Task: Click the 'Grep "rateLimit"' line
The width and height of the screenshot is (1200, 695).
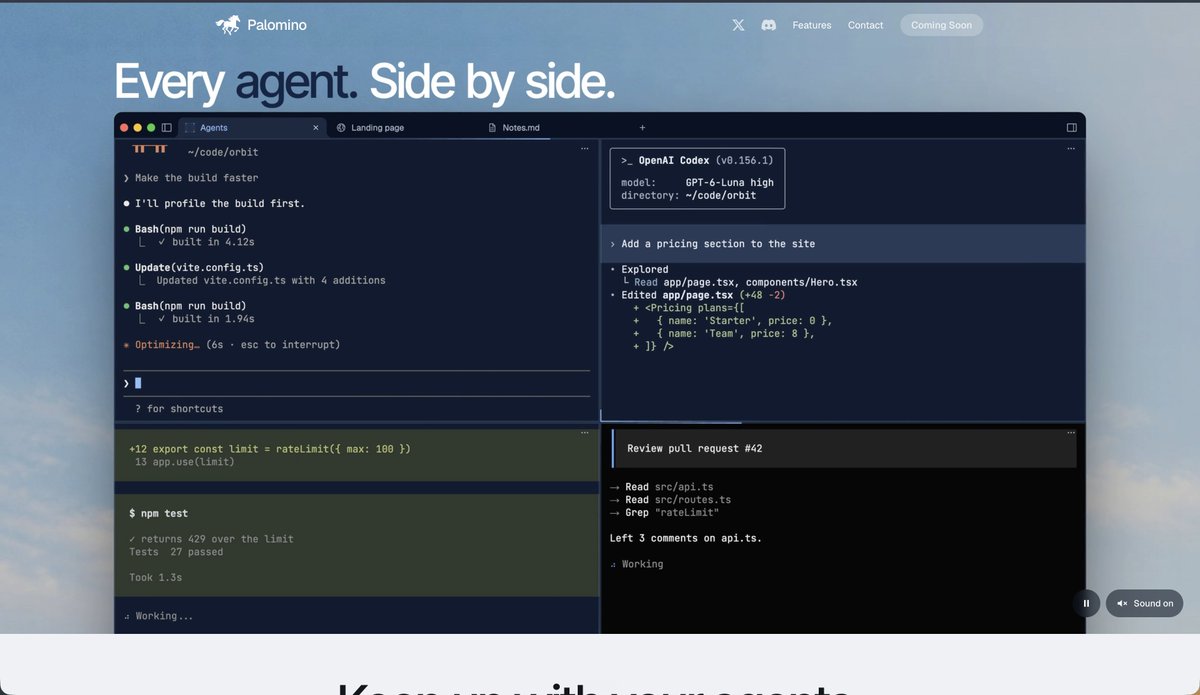Action: pos(664,513)
